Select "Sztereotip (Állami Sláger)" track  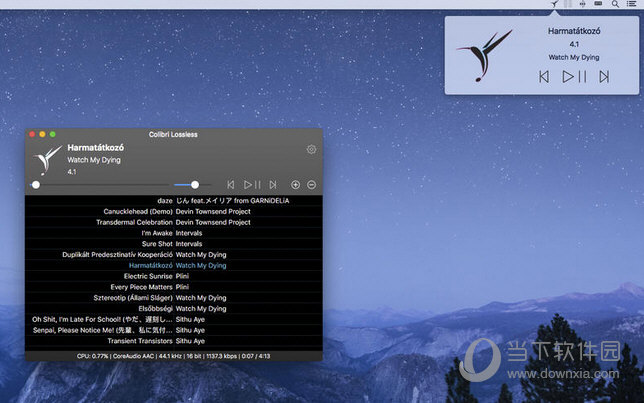coord(174,298)
